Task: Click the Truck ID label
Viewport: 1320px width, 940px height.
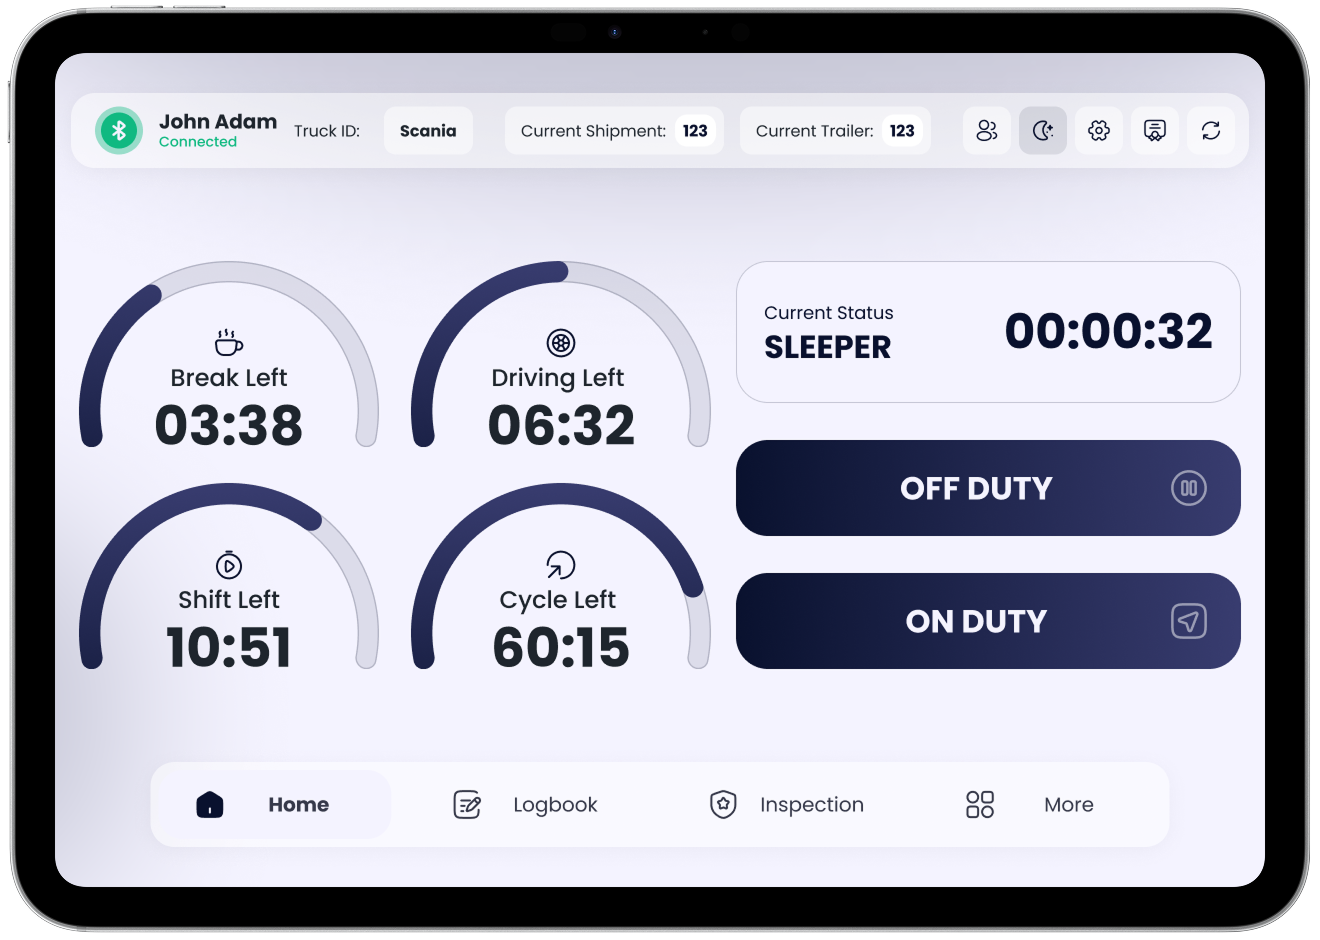Action: pos(327,131)
